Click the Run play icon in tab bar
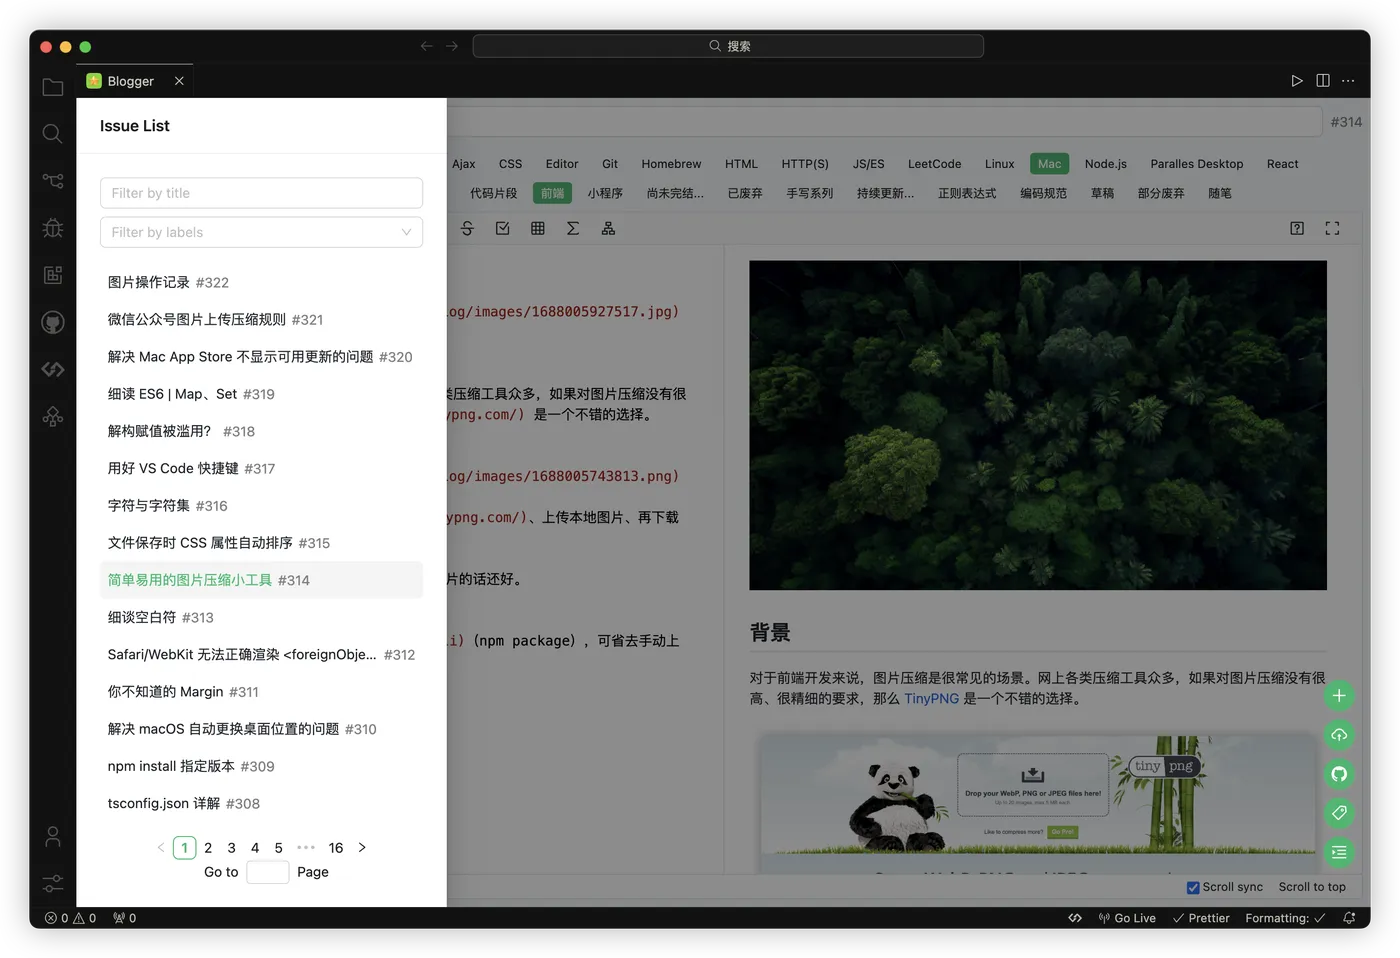Image resolution: width=1400 pixels, height=958 pixels. click(x=1297, y=81)
